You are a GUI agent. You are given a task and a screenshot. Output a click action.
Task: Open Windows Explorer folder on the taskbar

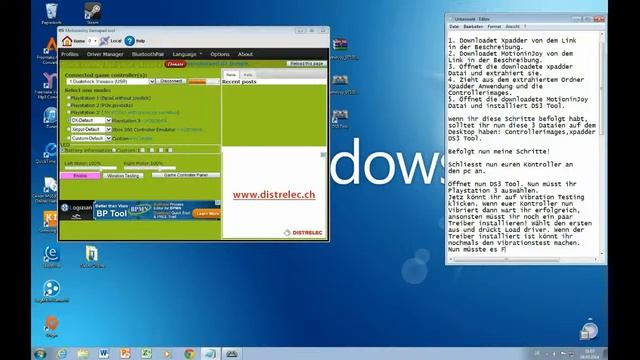click(x=83, y=353)
